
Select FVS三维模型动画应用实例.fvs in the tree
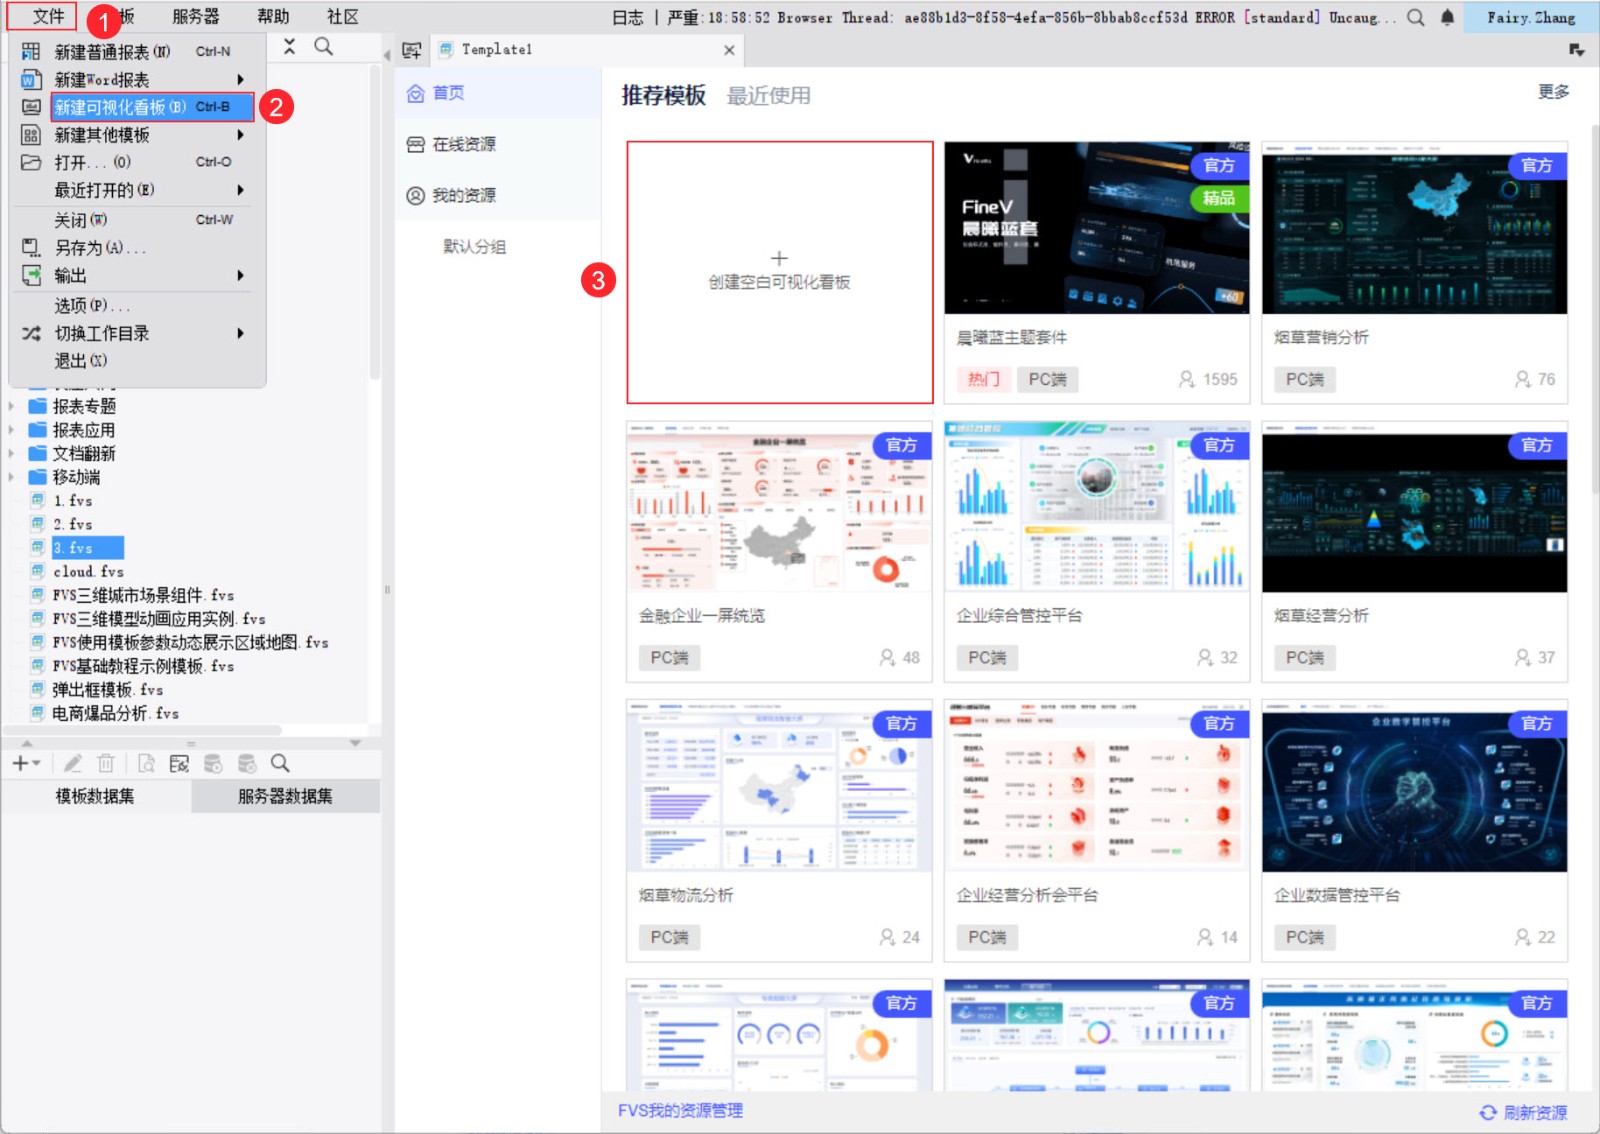(x=159, y=619)
